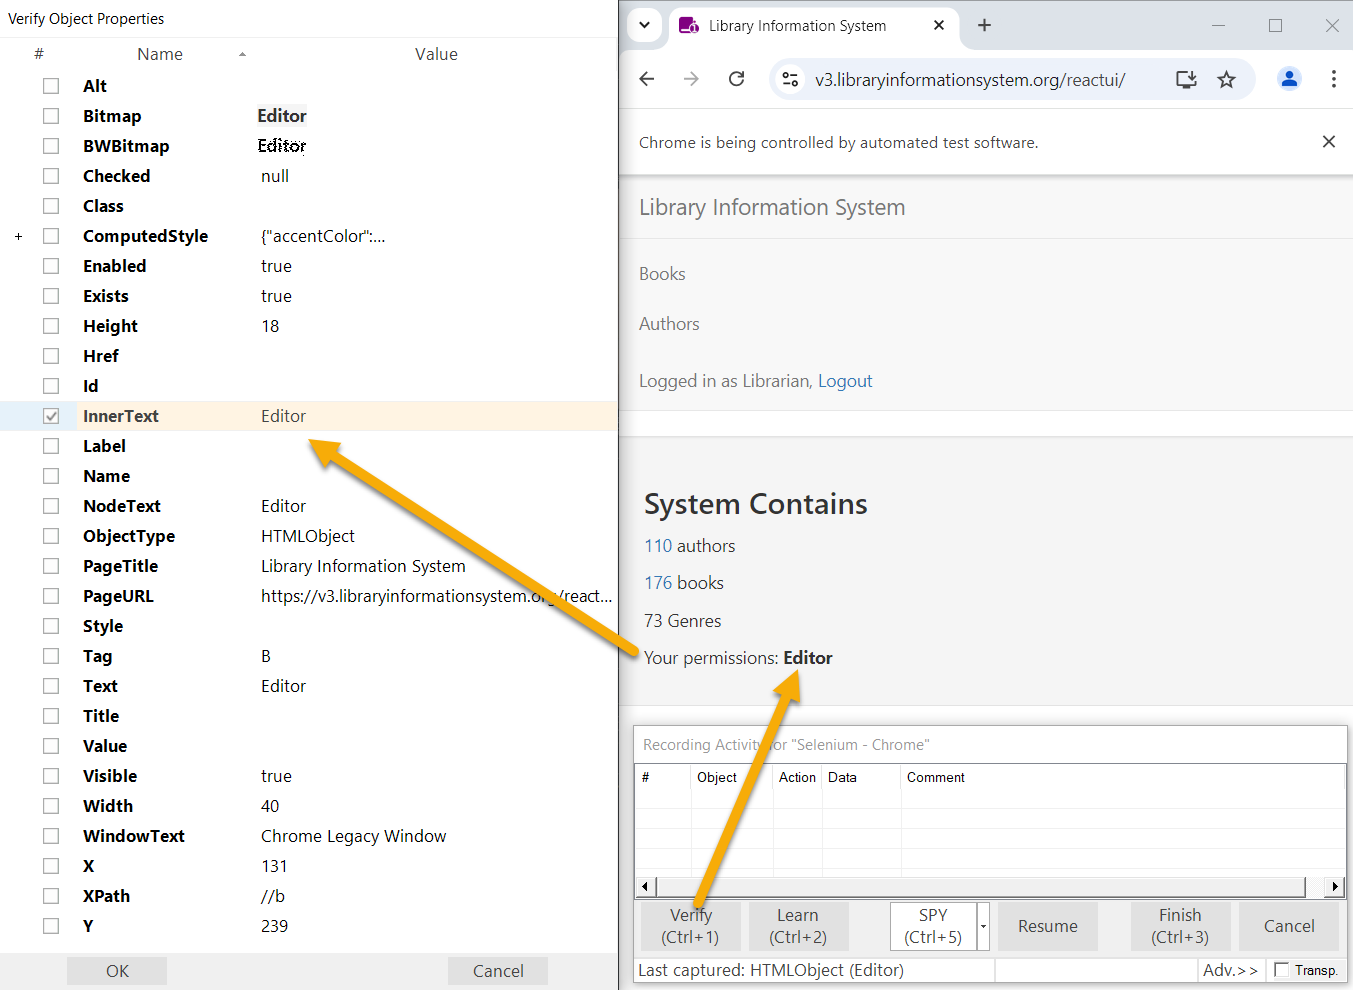This screenshot has width=1353, height=990.
Task: Open the tab search dropdown chevron
Action: (x=645, y=26)
